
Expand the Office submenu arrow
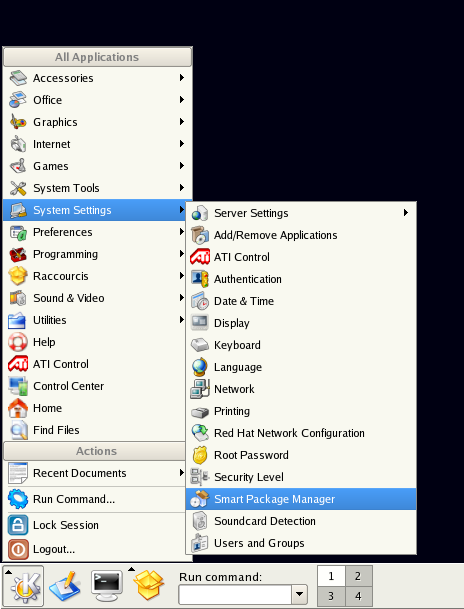181,99
